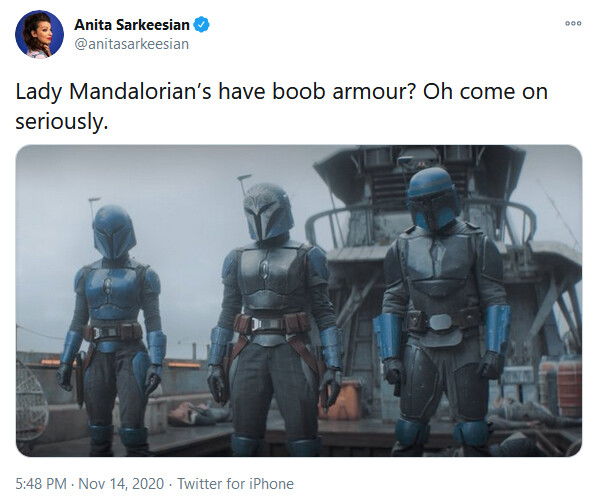Click the Nov 14, 2020 date
The width and height of the screenshot is (598, 503).
pos(121,484)
